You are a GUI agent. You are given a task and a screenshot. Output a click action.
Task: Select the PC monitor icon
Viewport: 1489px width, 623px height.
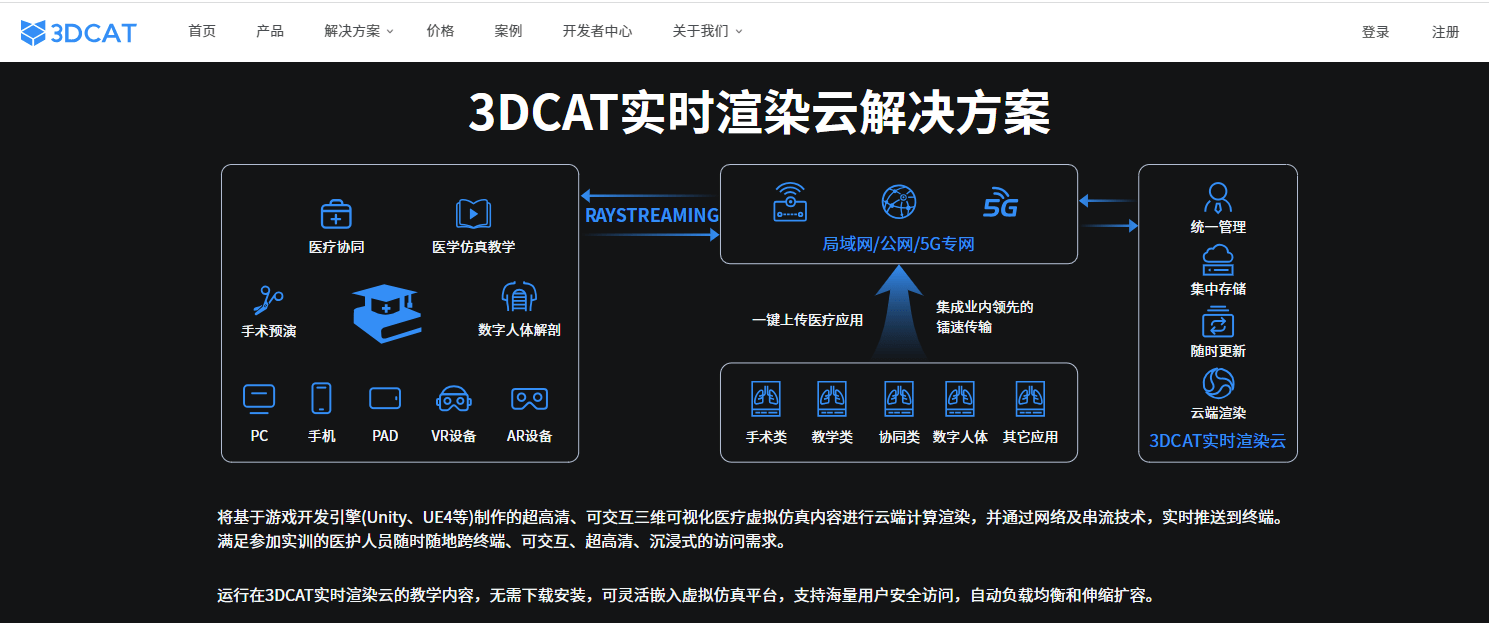[259, 398]
